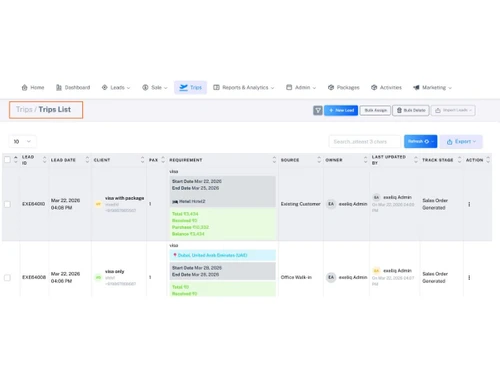Screen dimensions: 500x375
Task: Open the Packages page
Action: click(x=344, y=88)
